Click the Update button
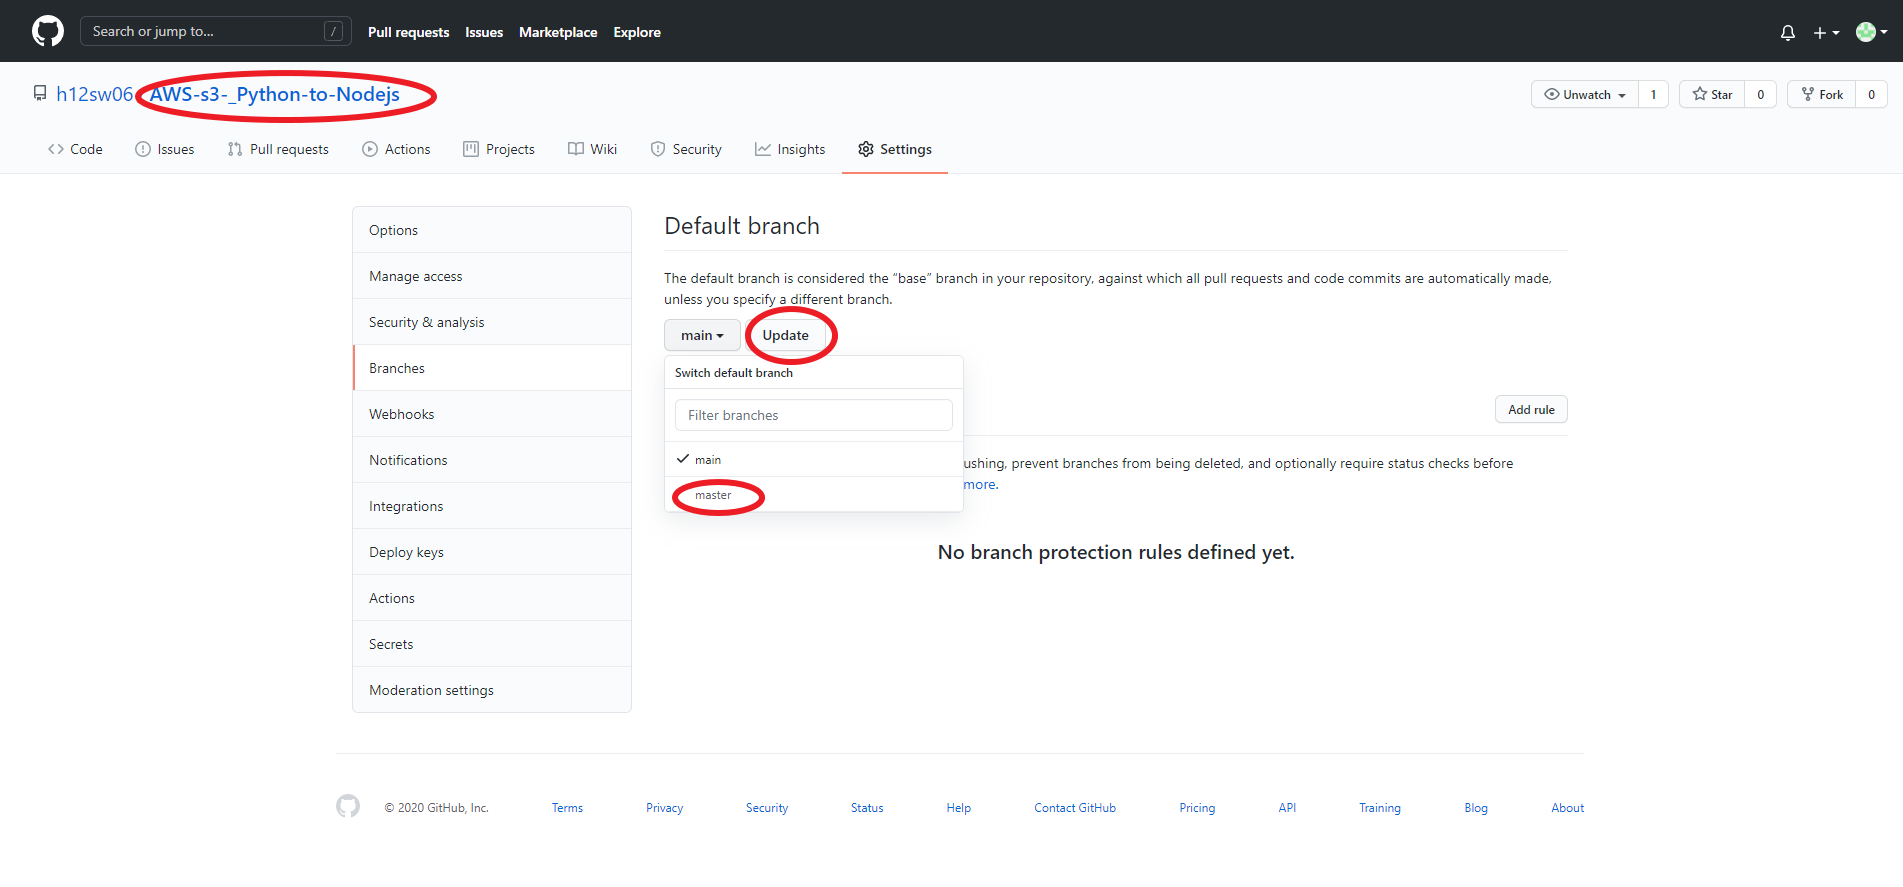This screenshot has height=887, width=1903. coord(786,335)
